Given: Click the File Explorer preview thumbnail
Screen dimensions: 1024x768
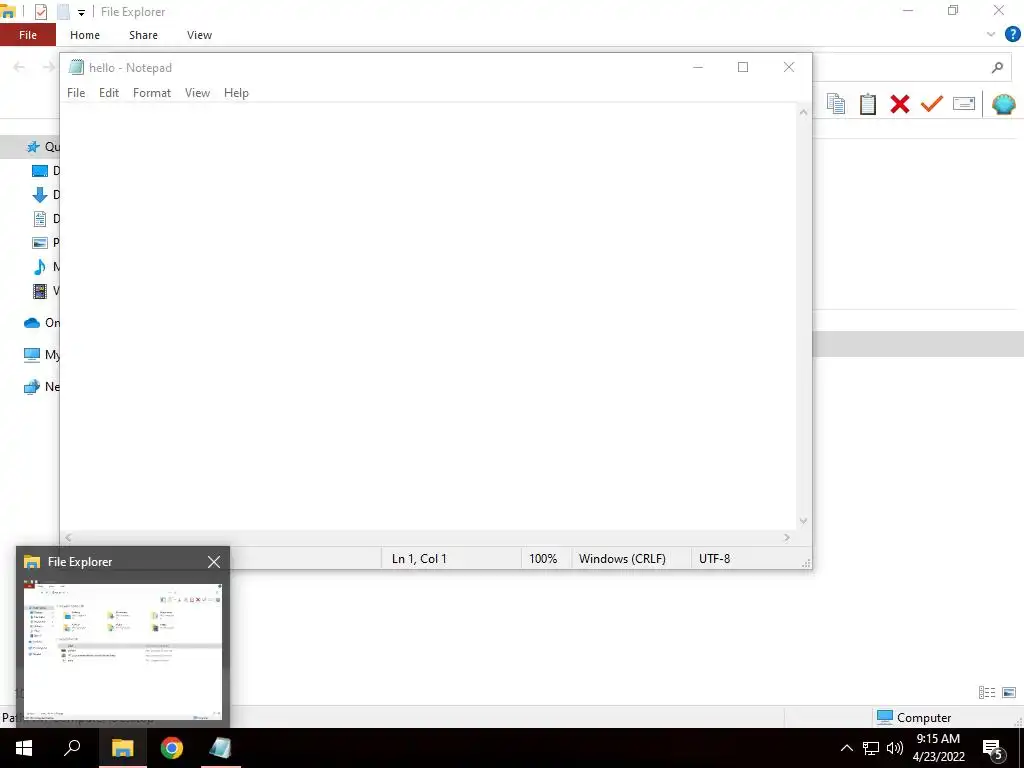Looking at the screenshot, I should tap(123, 649).
